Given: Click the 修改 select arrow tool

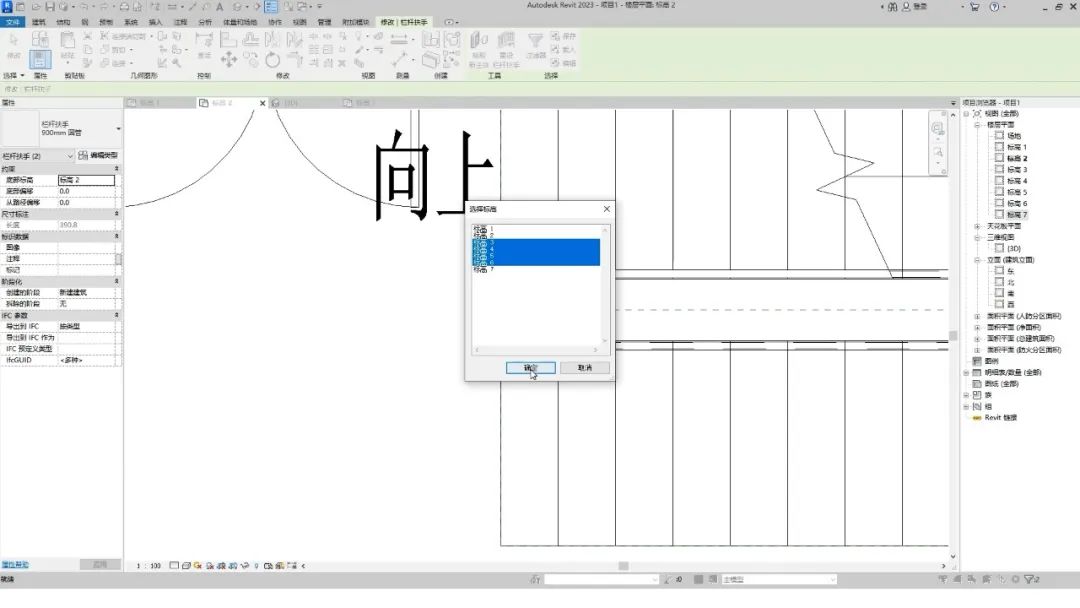Looking at the screenshot, I should 13,41.
